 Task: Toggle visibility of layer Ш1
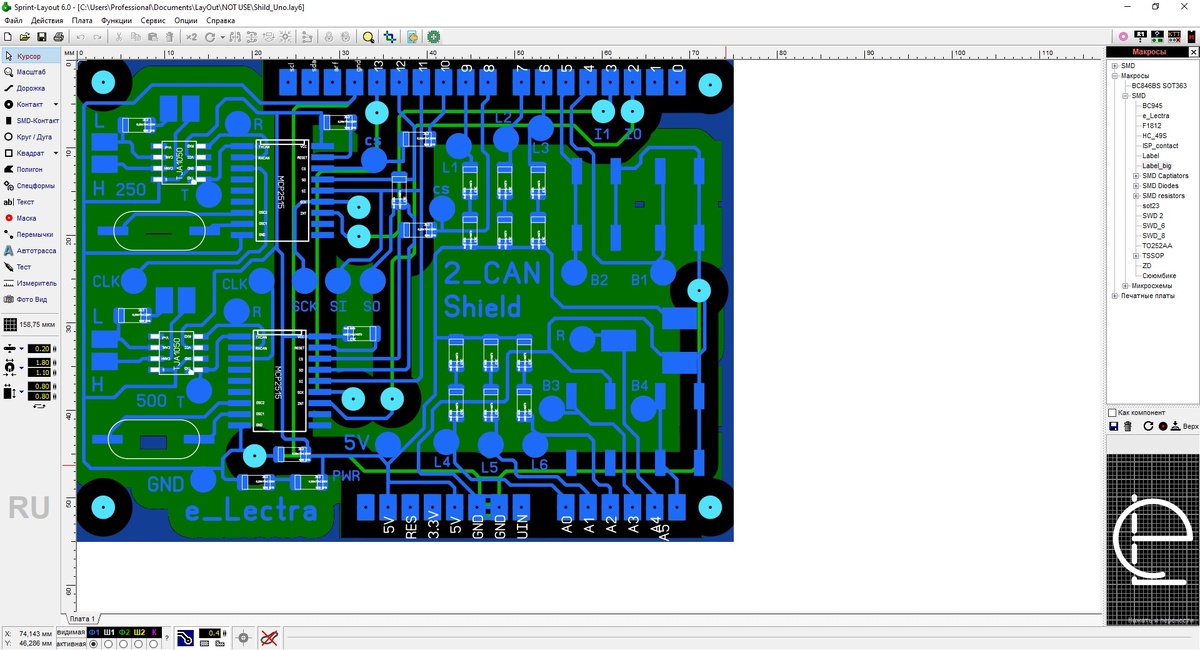point(110,632)
